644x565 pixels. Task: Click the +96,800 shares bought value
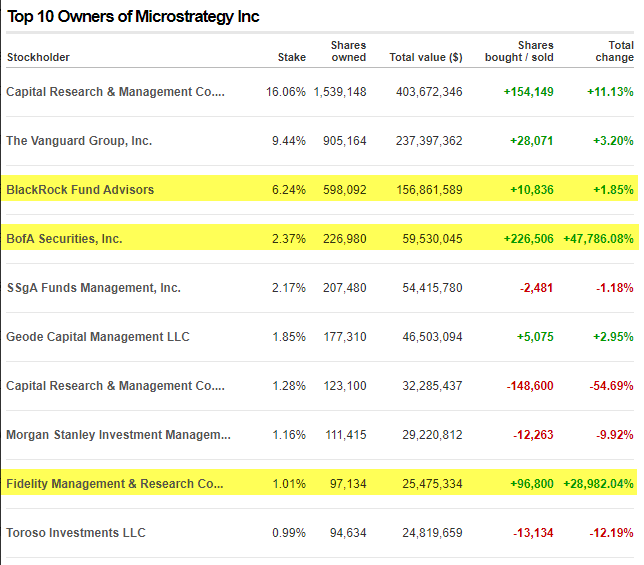[532, 484]
